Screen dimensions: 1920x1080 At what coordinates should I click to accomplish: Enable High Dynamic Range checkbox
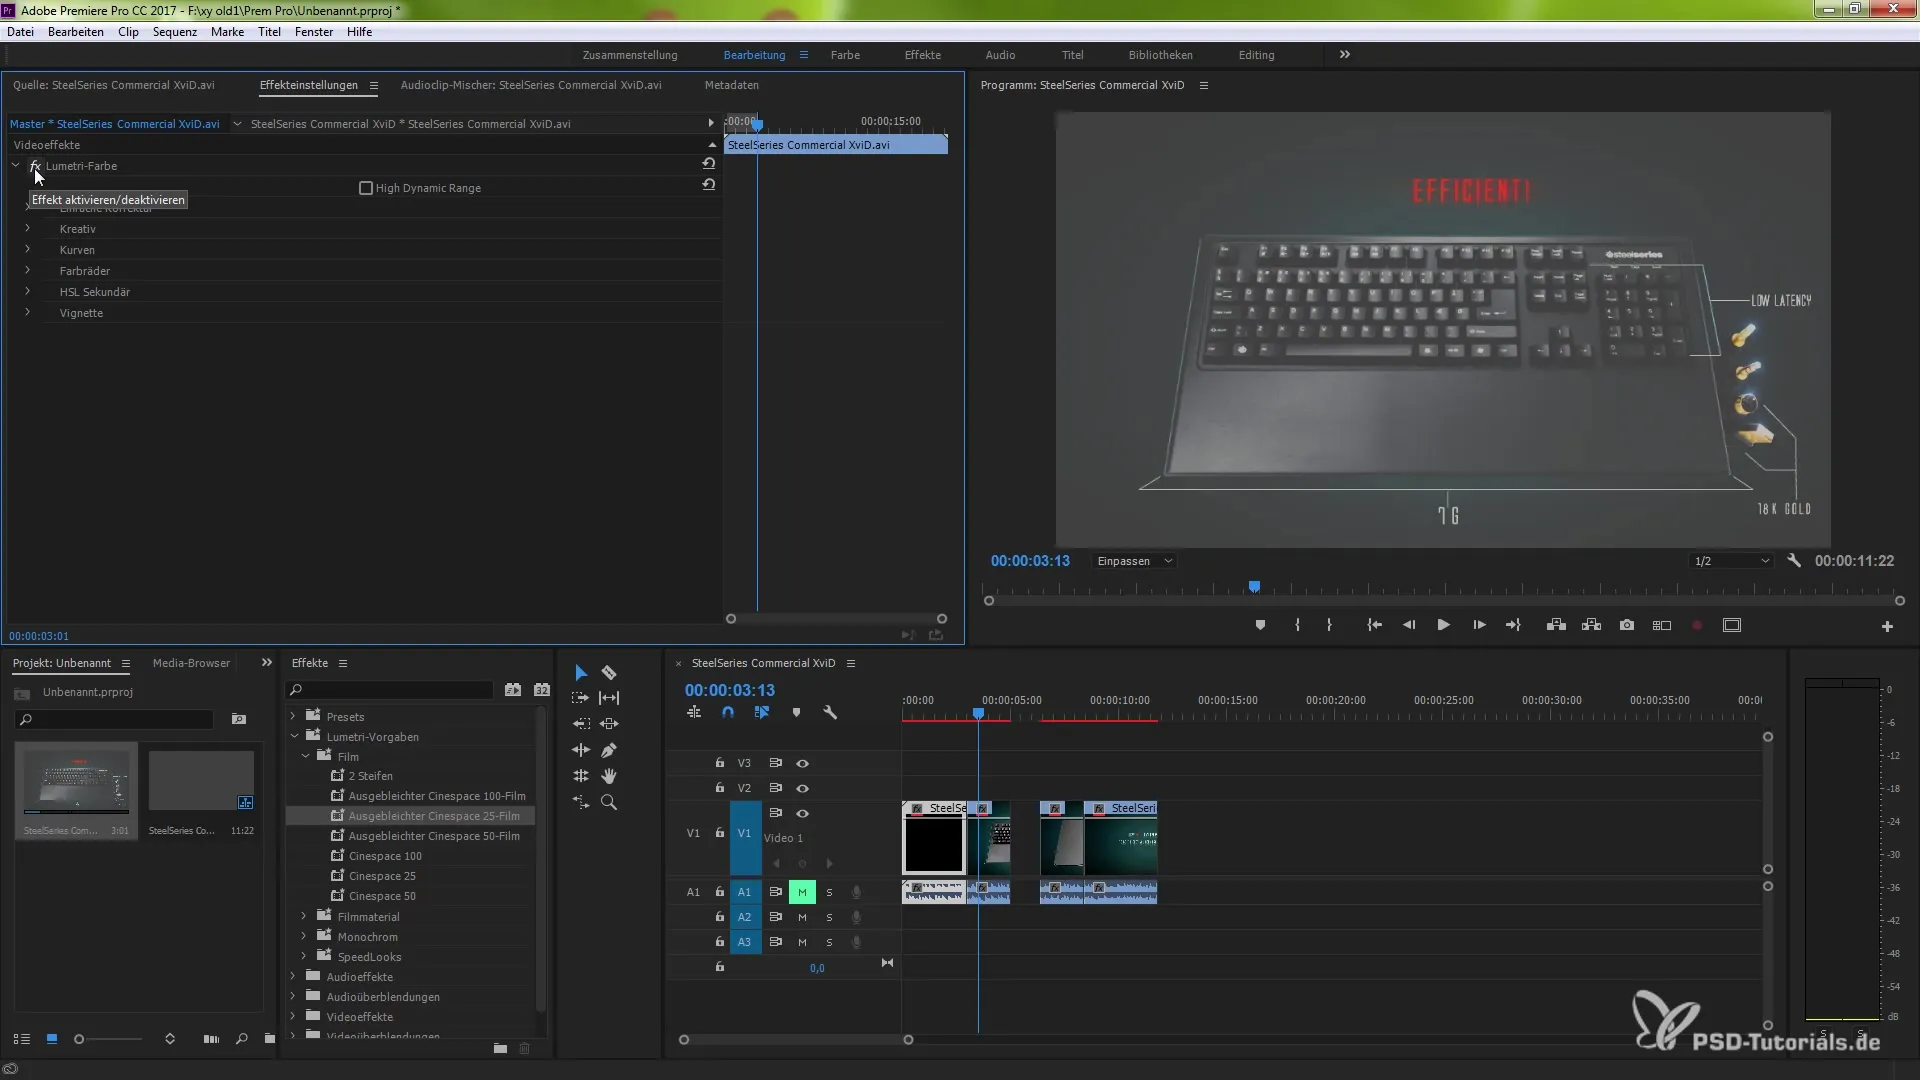366,188
